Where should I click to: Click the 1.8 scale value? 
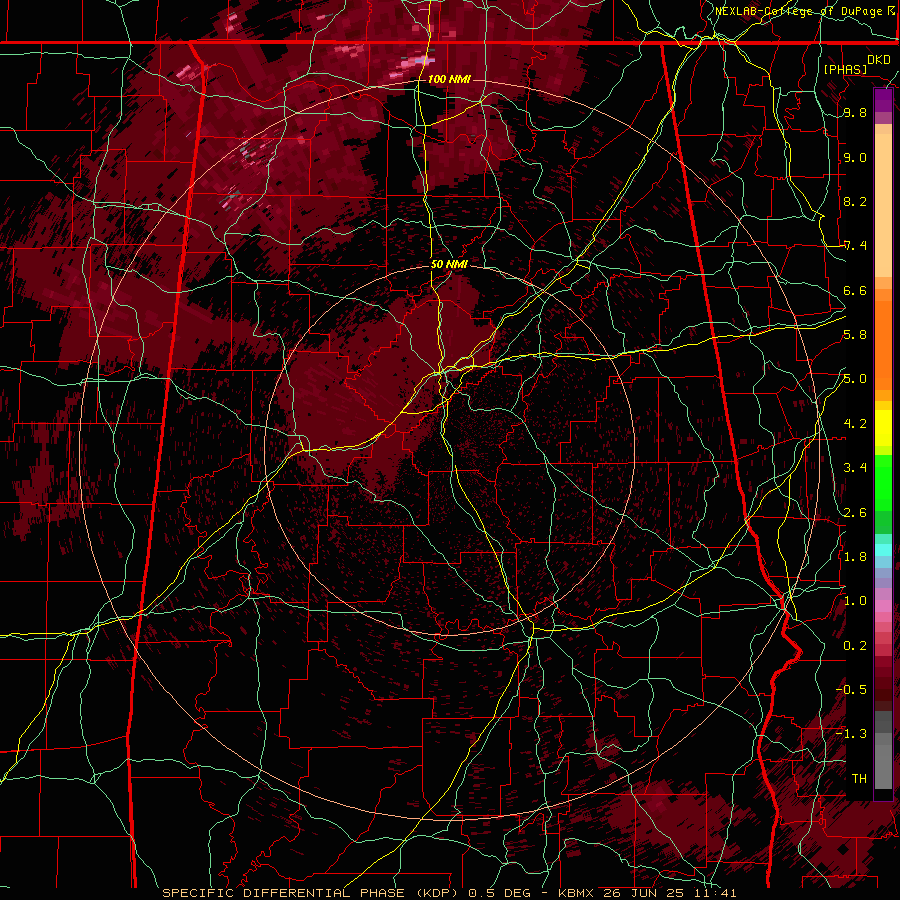pyautogui.click(x=855, y=557)
